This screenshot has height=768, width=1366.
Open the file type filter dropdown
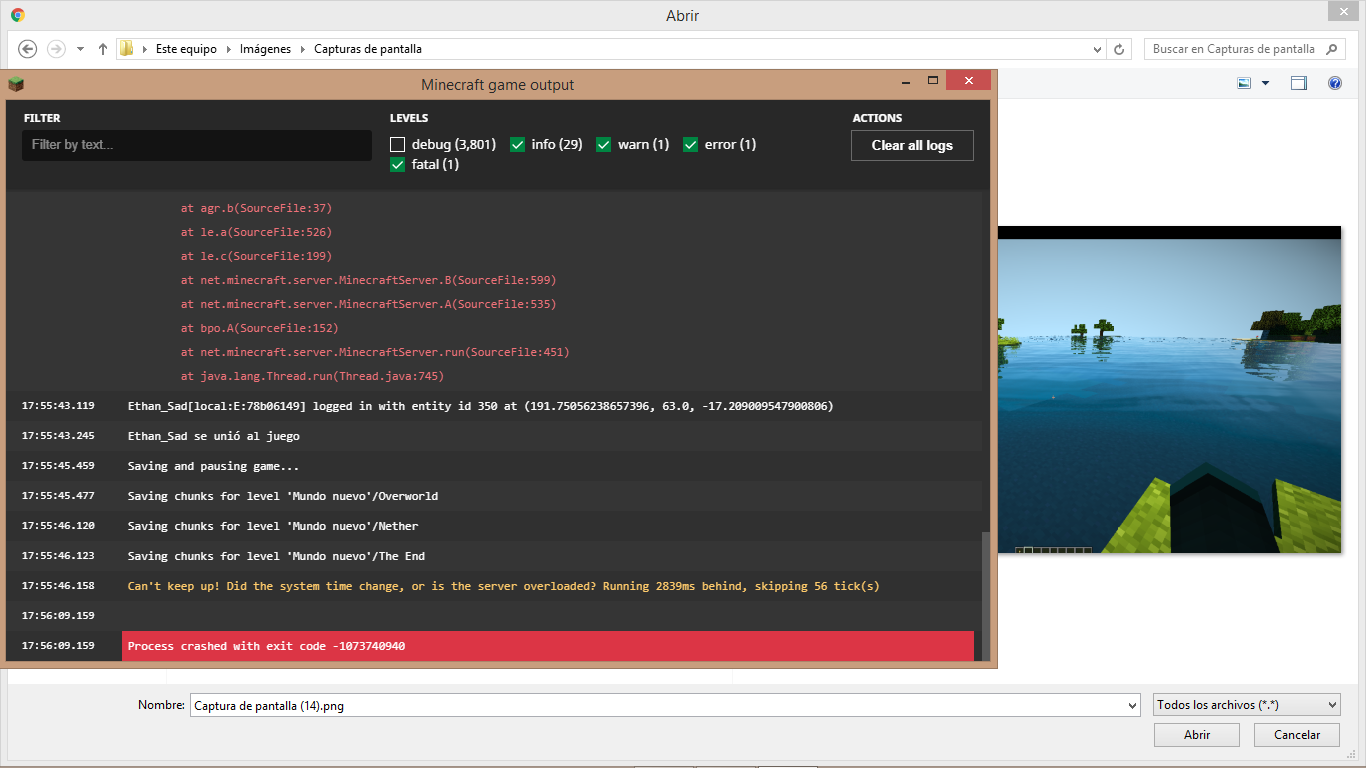point(1246,705)
